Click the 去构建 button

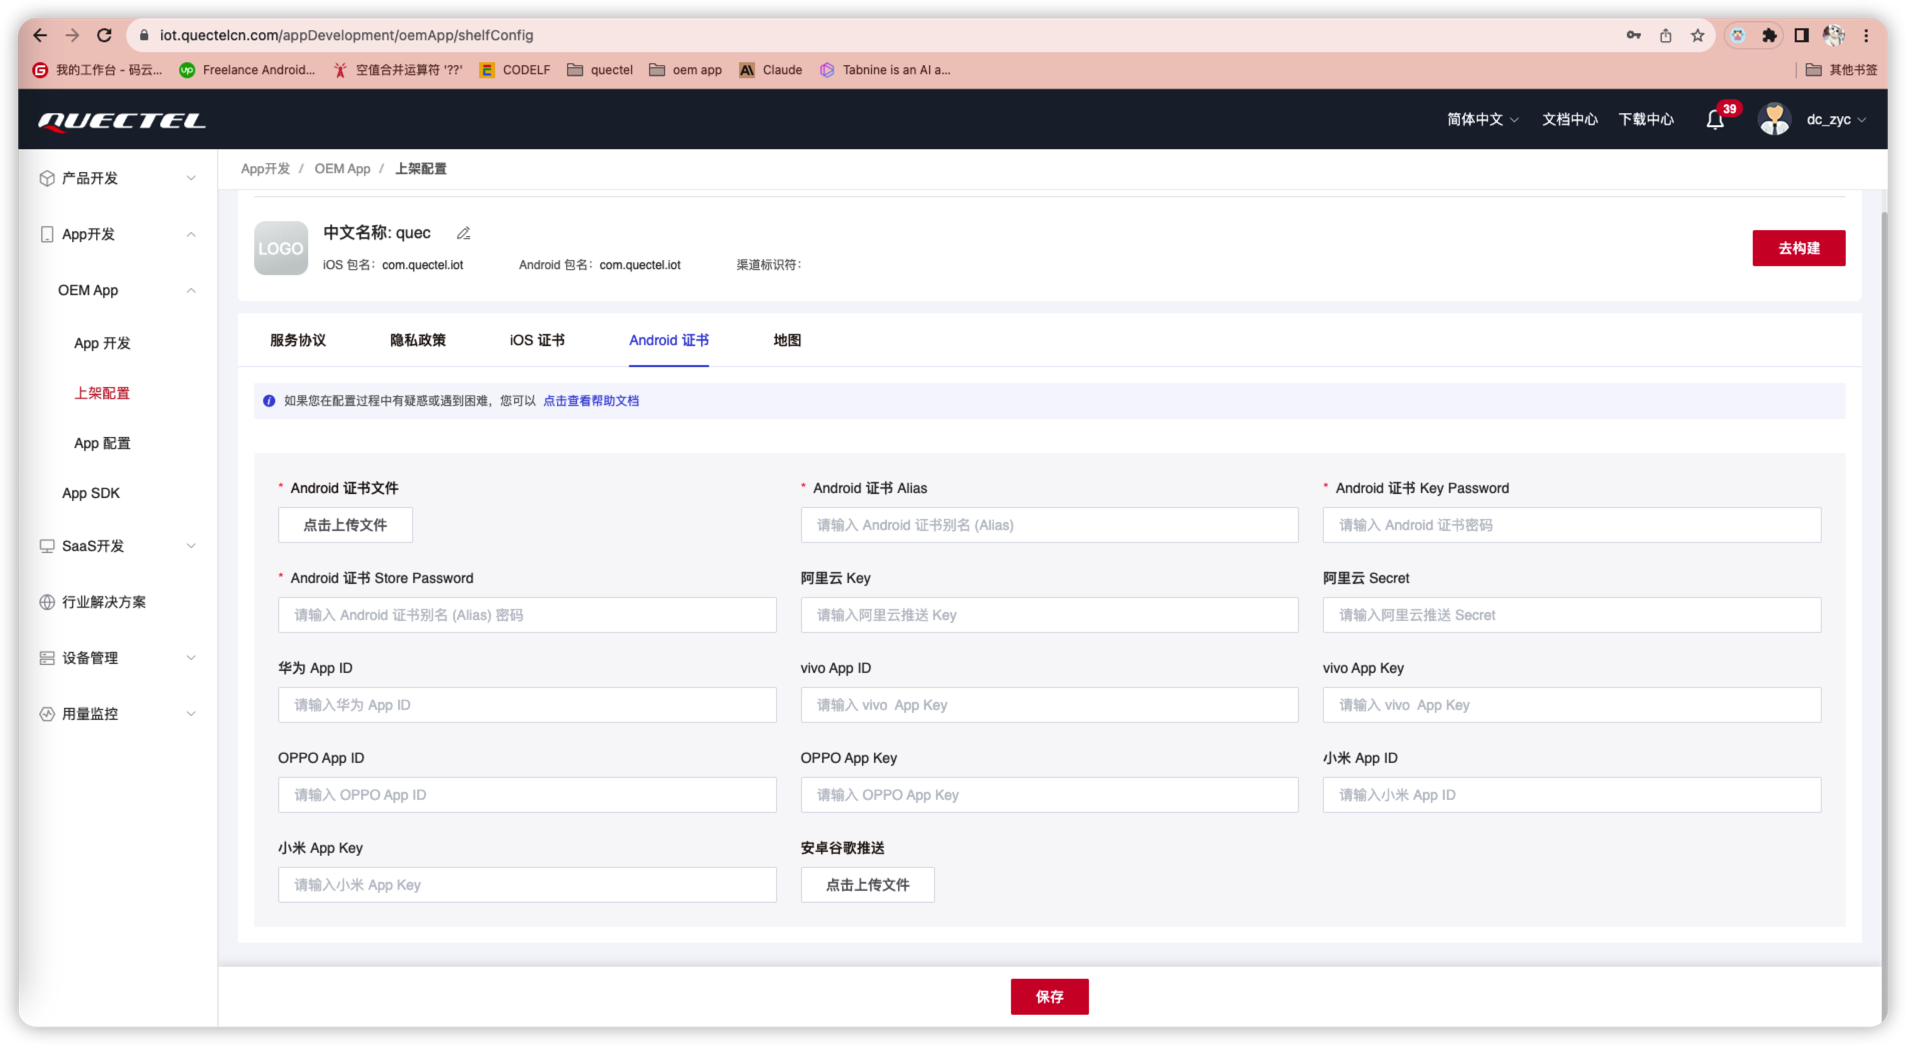[1798, 248]
